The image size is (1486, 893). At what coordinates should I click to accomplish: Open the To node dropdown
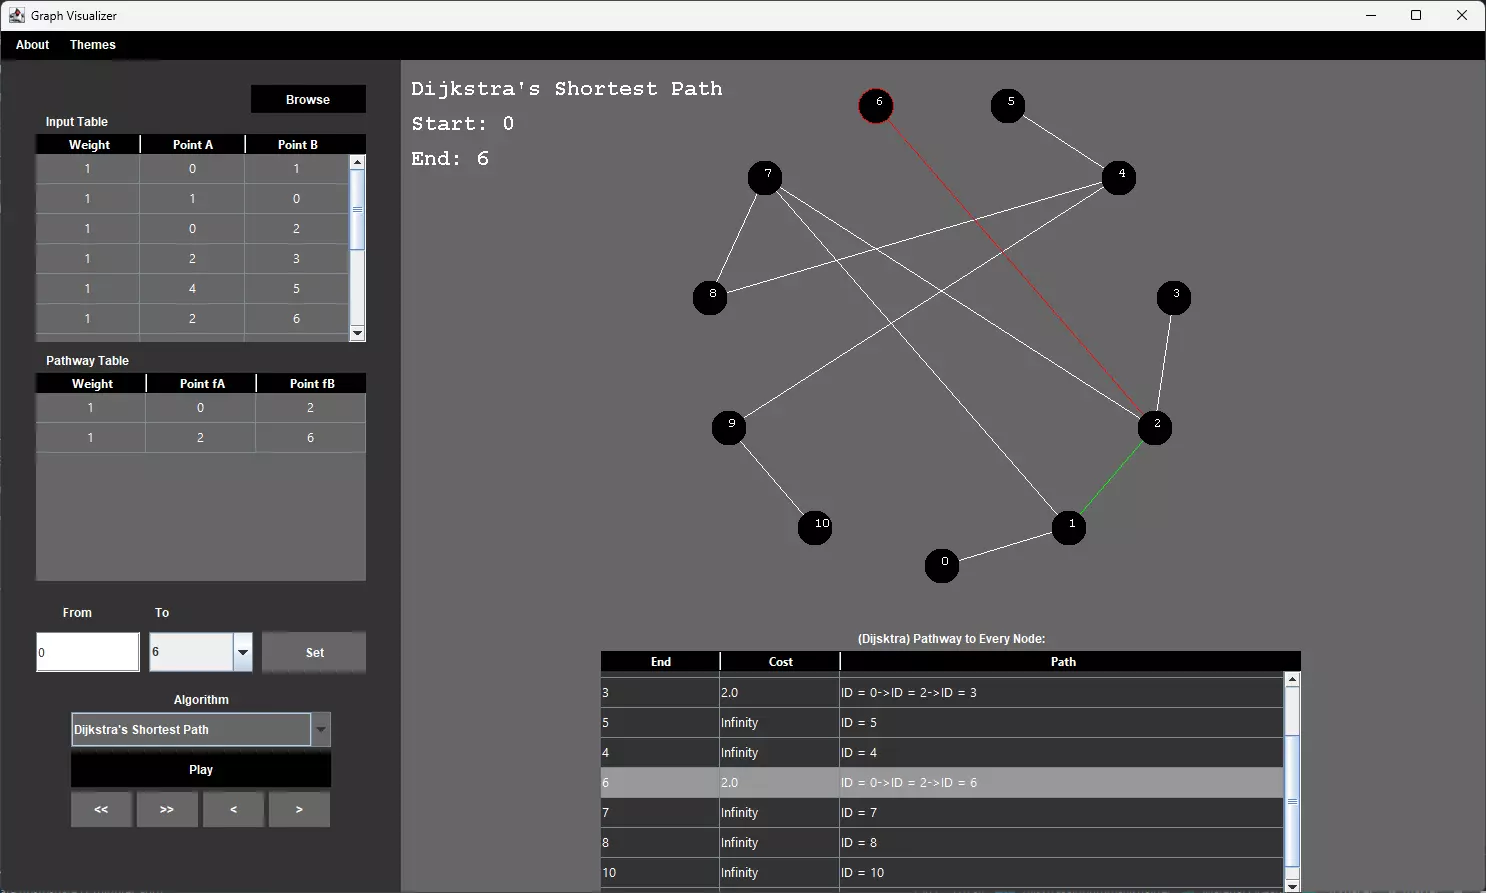coord(242,652)
